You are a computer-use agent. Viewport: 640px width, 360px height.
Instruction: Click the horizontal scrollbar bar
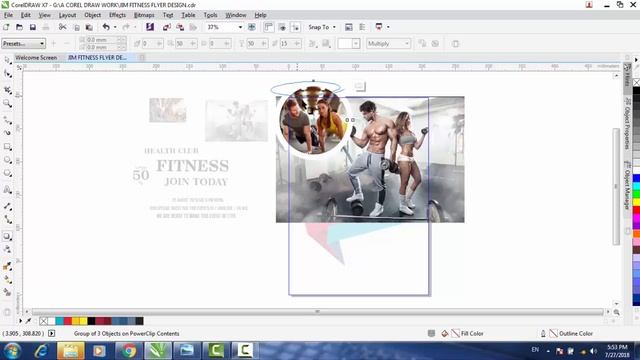click(x=318, y=312)
